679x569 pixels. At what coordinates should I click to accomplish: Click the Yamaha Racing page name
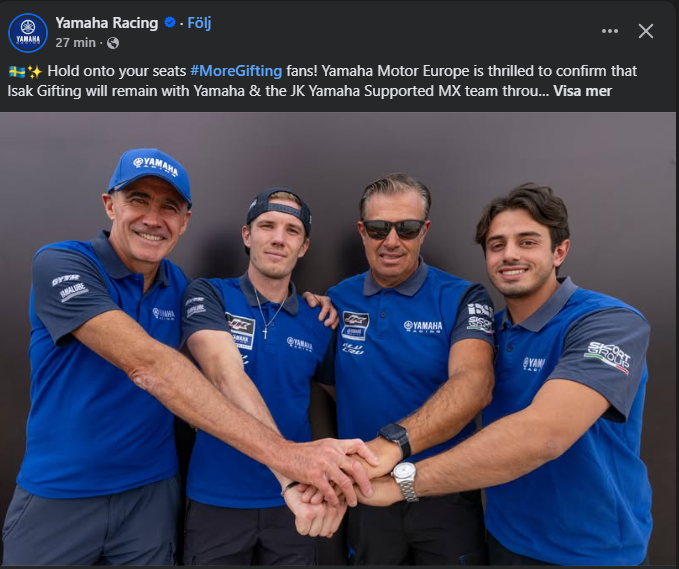[107, 23]
